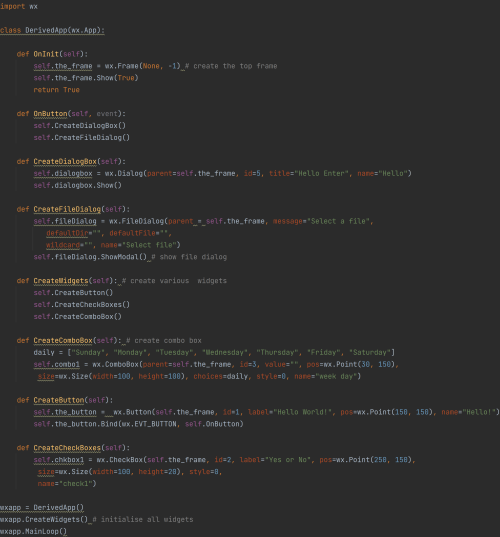The width and height of the screenshot is (500, 537).
Task: Click the 'self.dialogbox.Show()' line
Action: point(77,186)
